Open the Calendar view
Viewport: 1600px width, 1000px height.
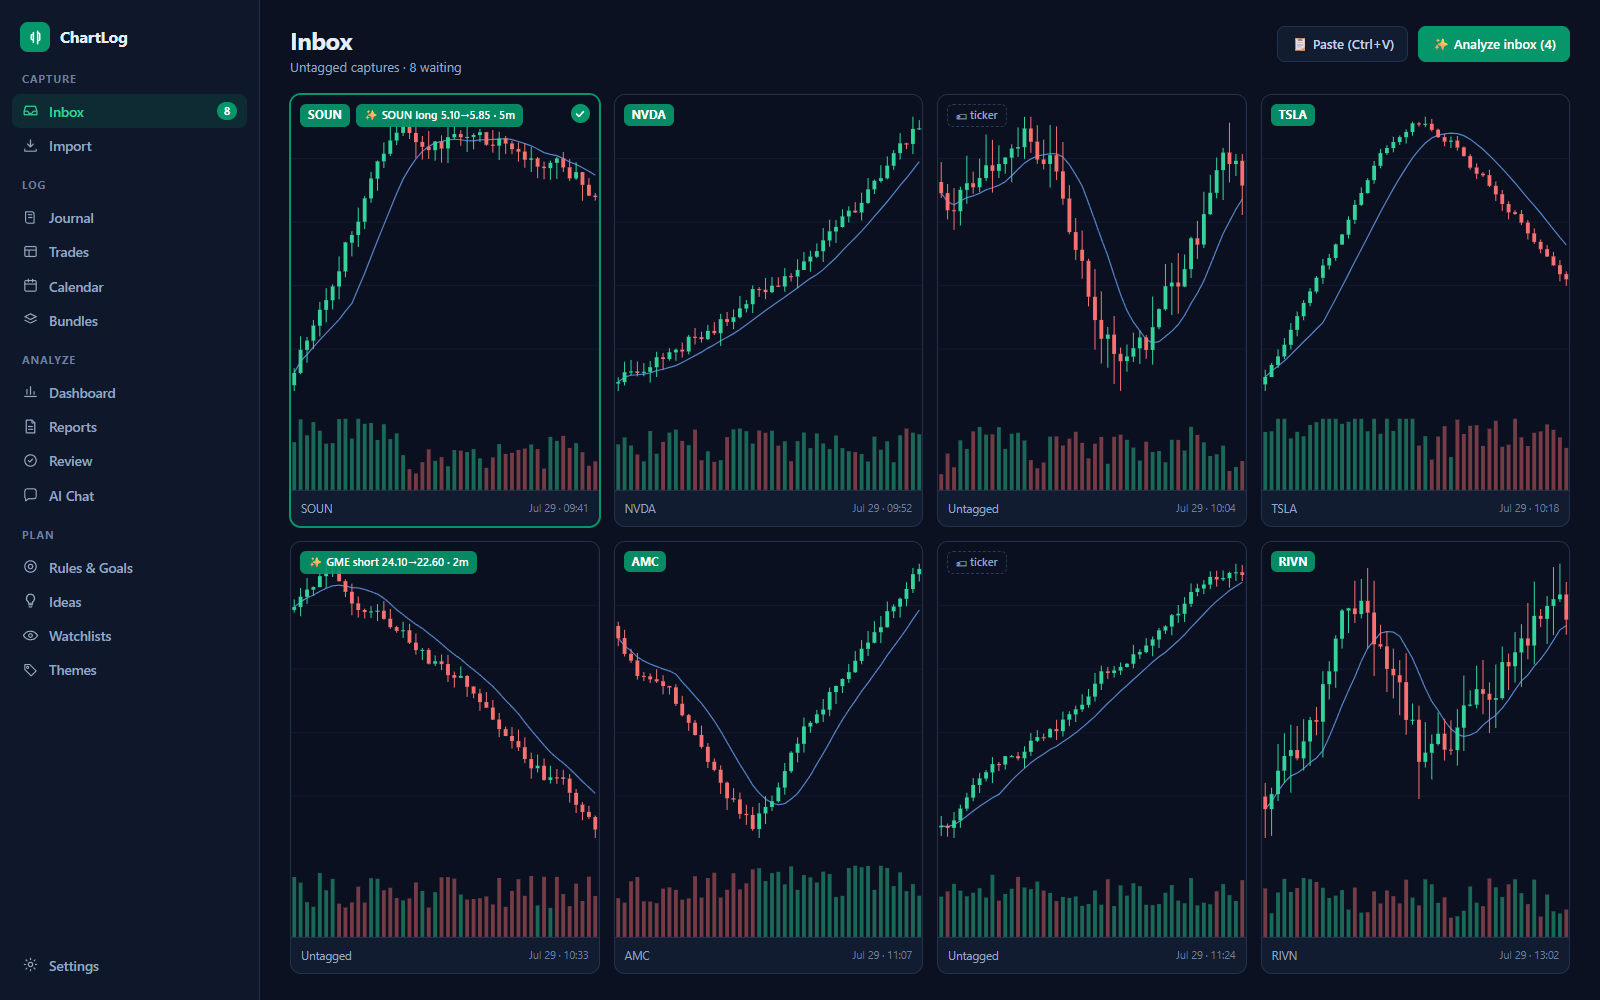pyautogui.click(x=129, y=286)
